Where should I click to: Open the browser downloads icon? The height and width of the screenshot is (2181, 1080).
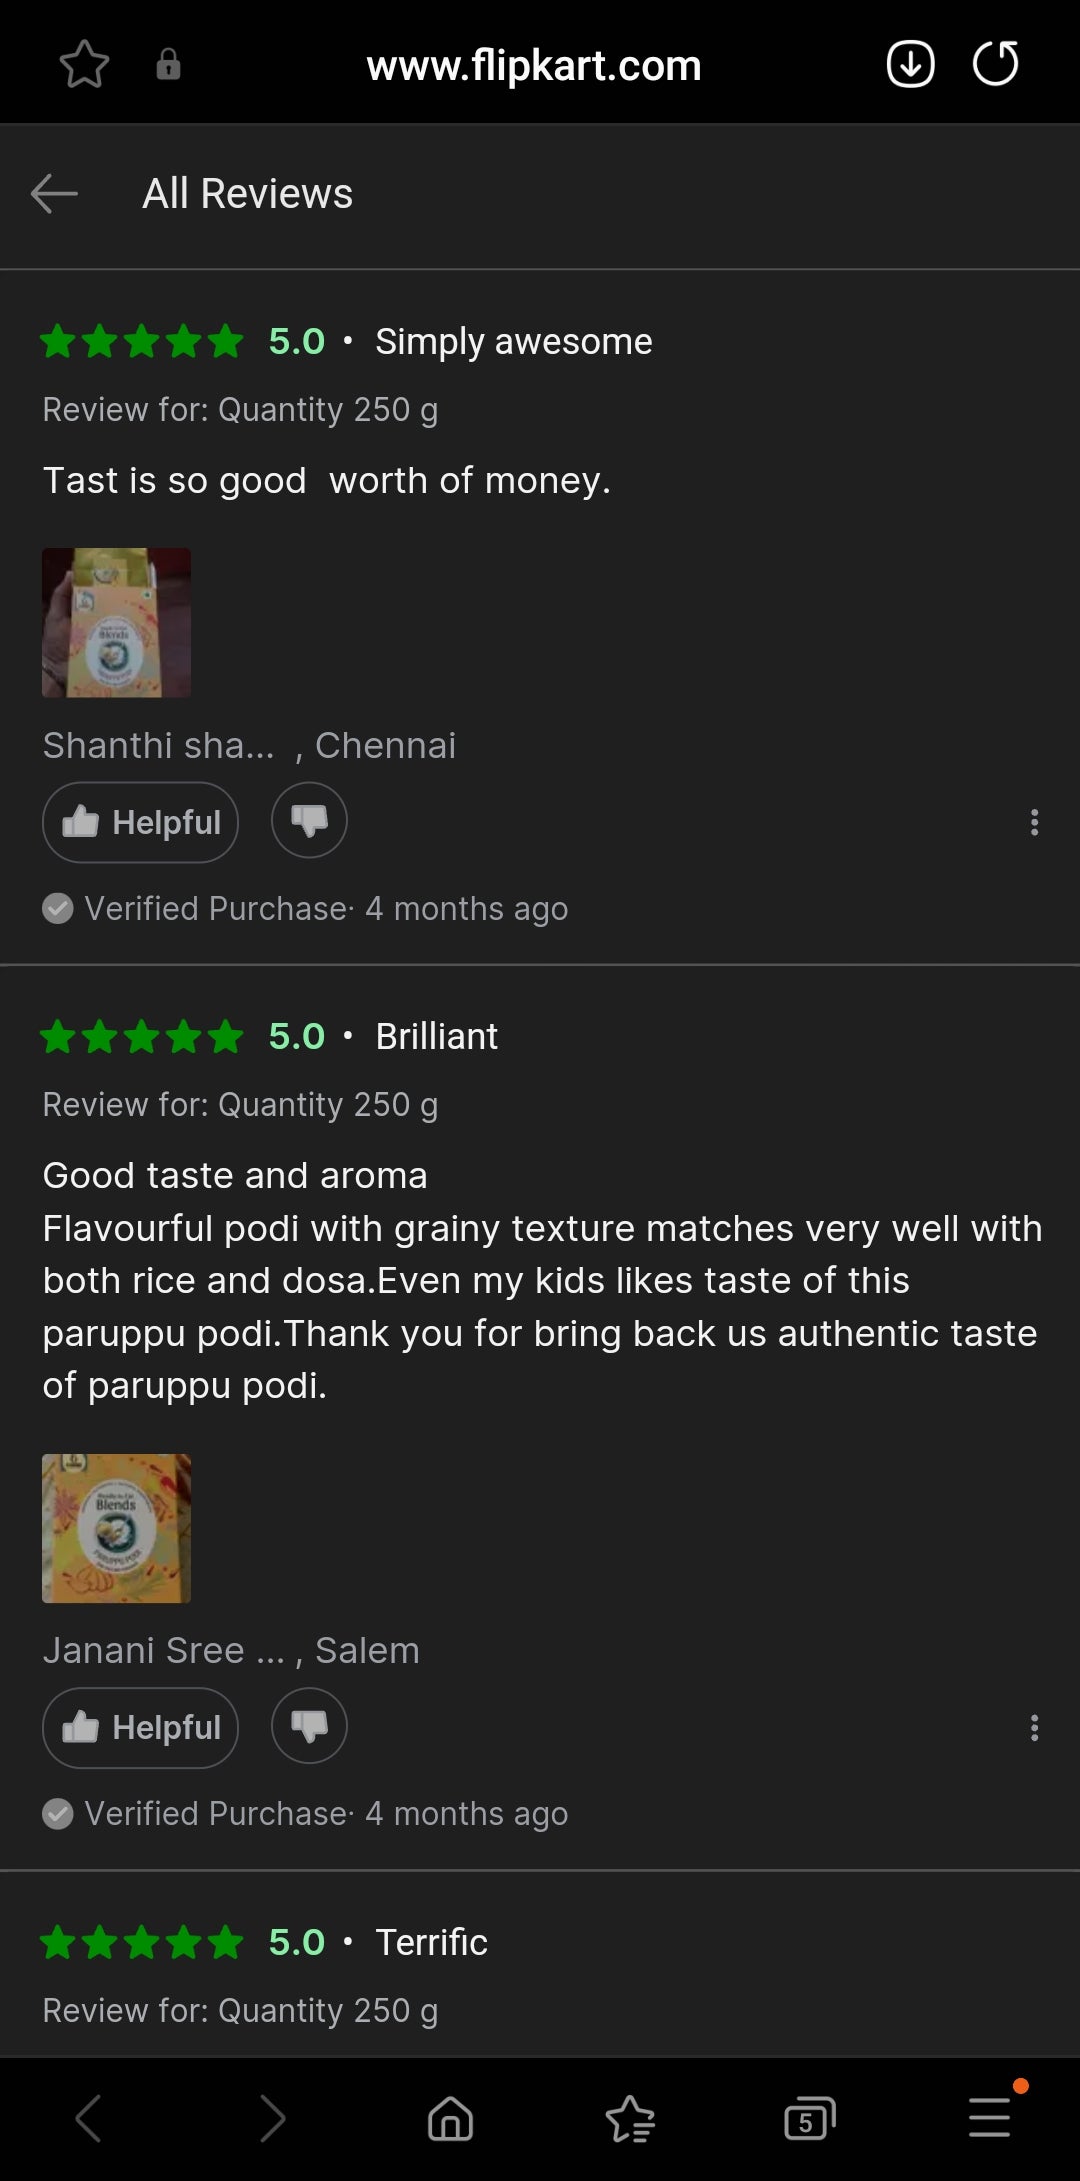tap(910, 64)
